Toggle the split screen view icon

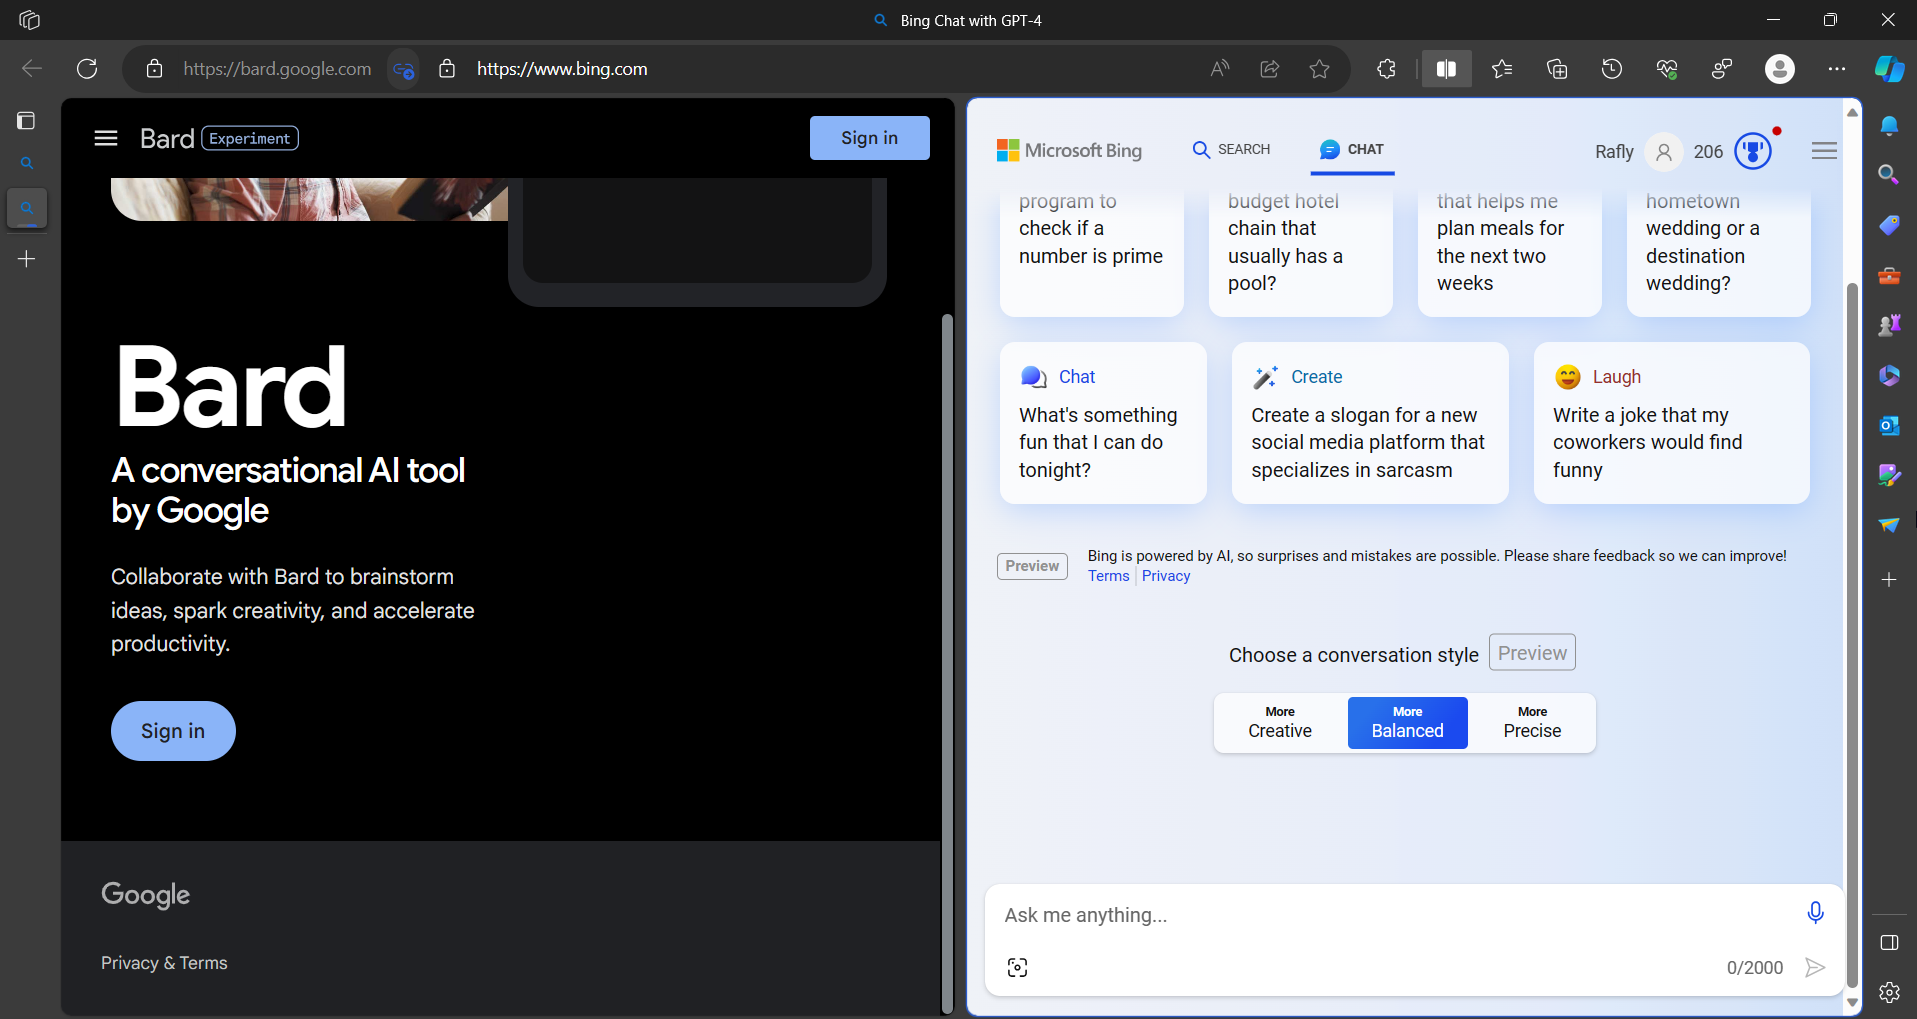(1446, 69)
